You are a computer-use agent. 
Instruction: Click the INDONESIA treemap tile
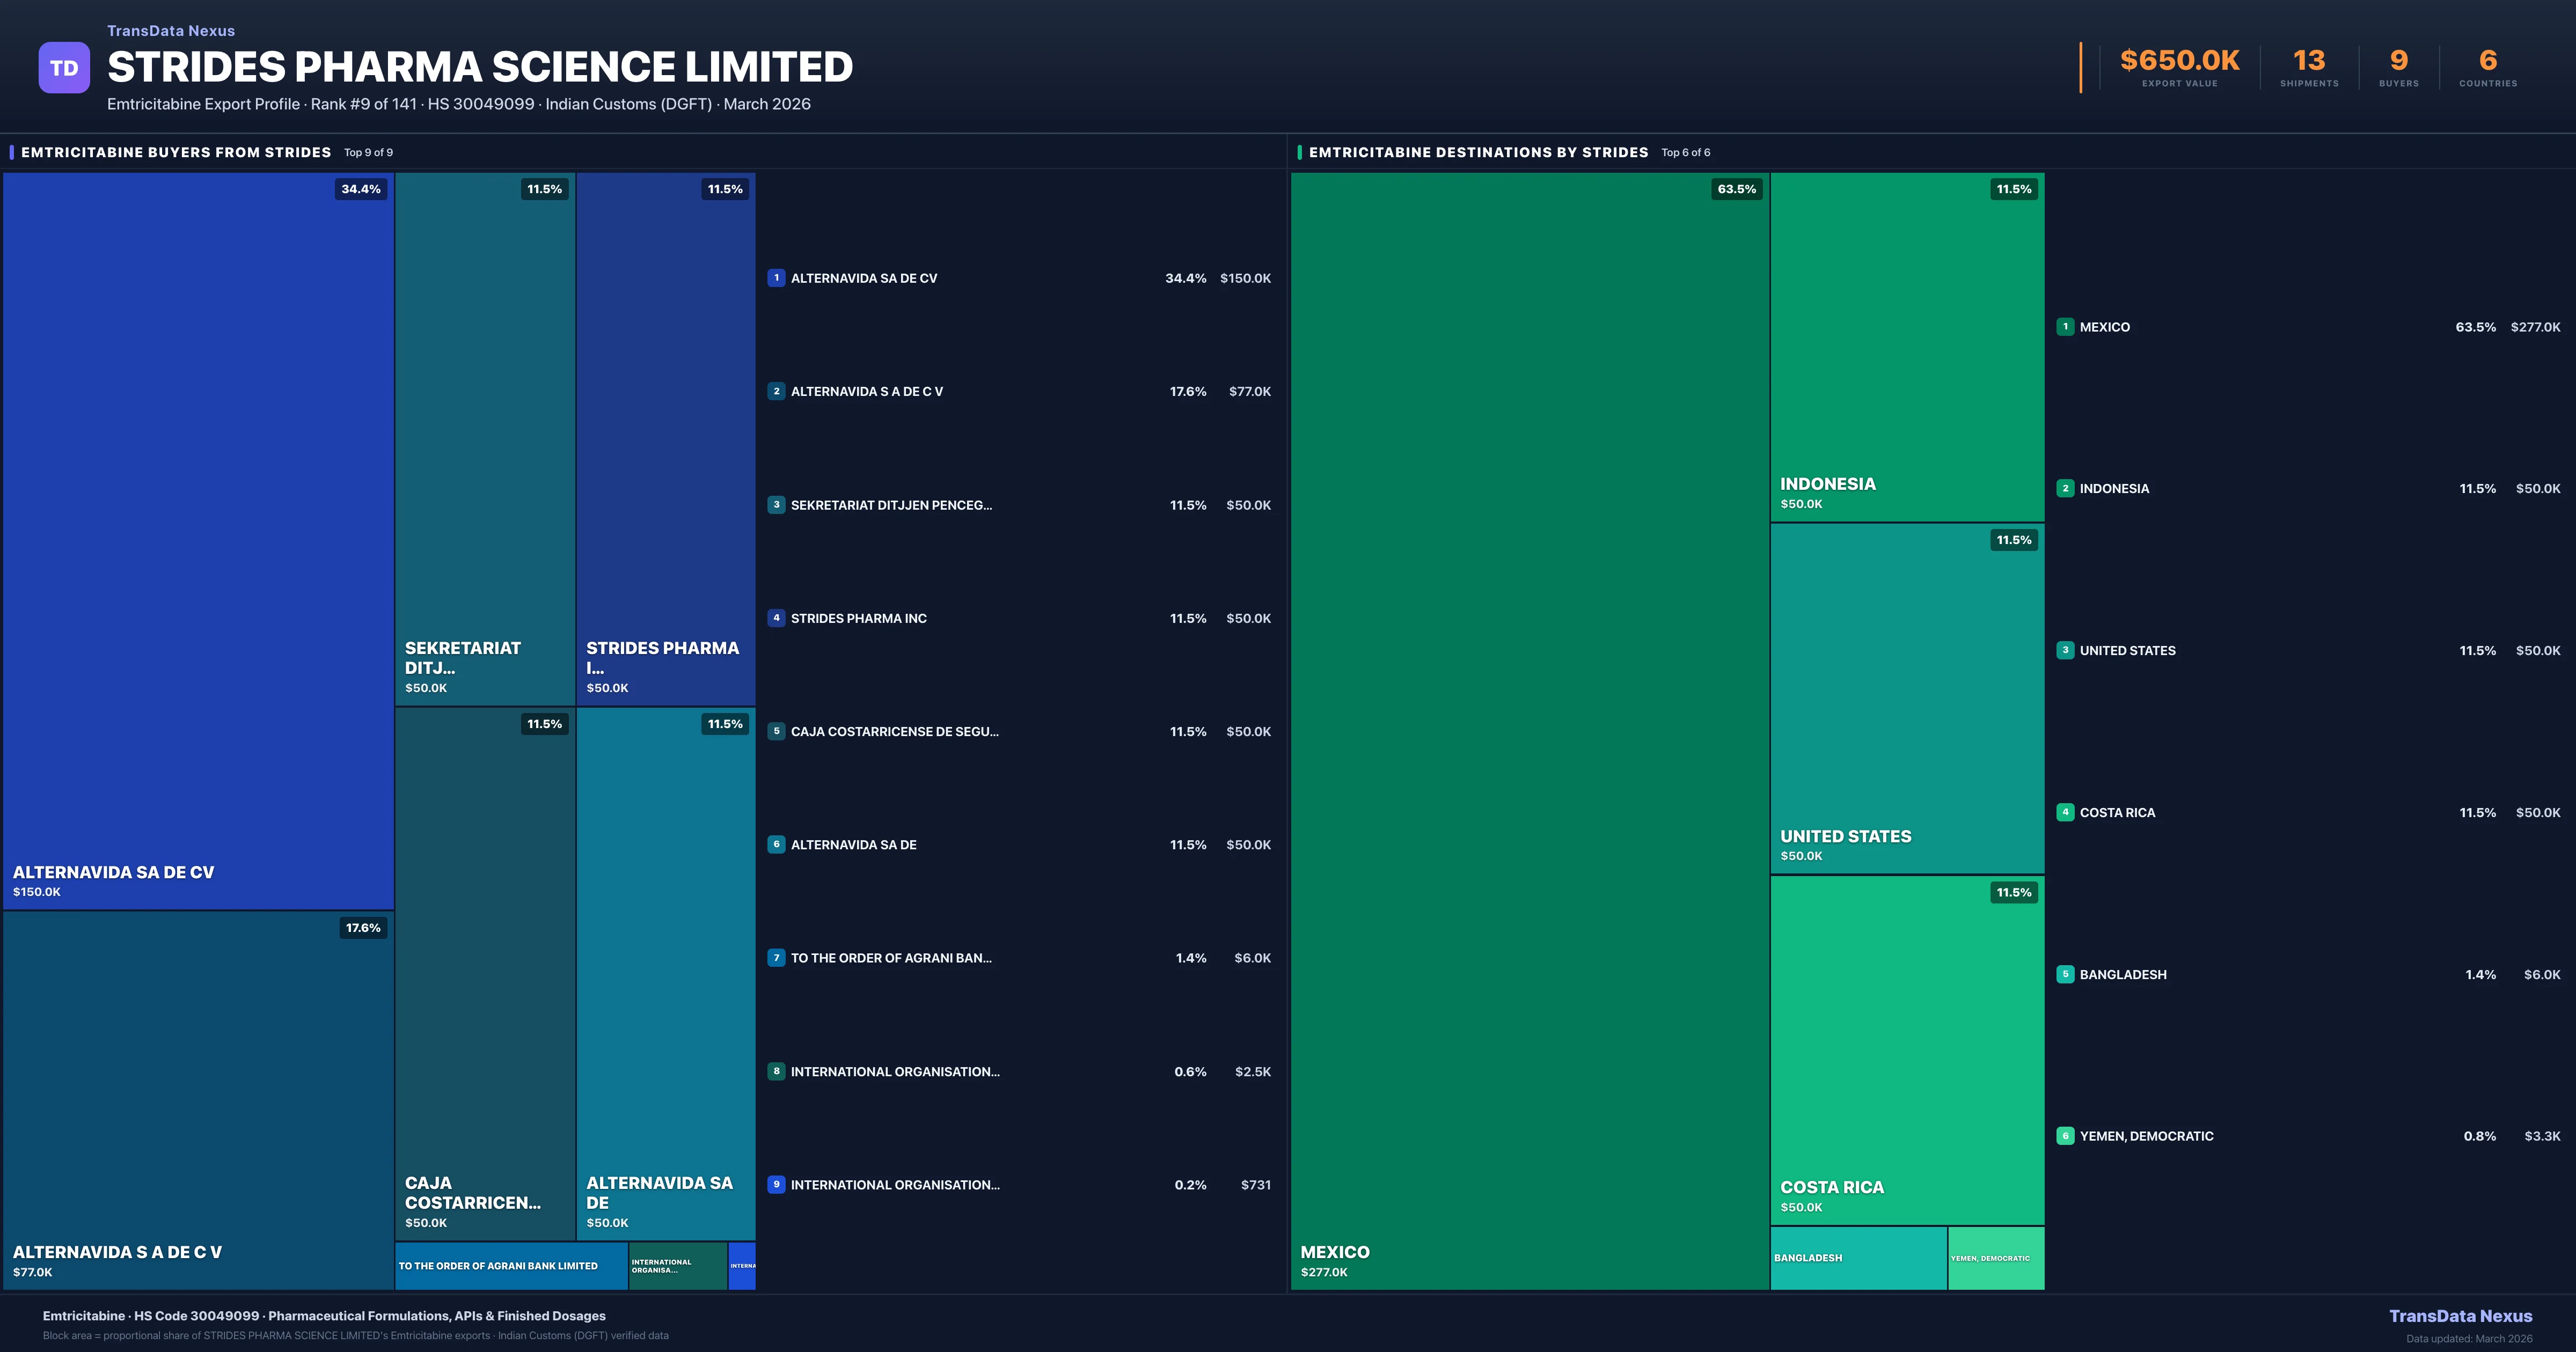tap(1907, 347)
